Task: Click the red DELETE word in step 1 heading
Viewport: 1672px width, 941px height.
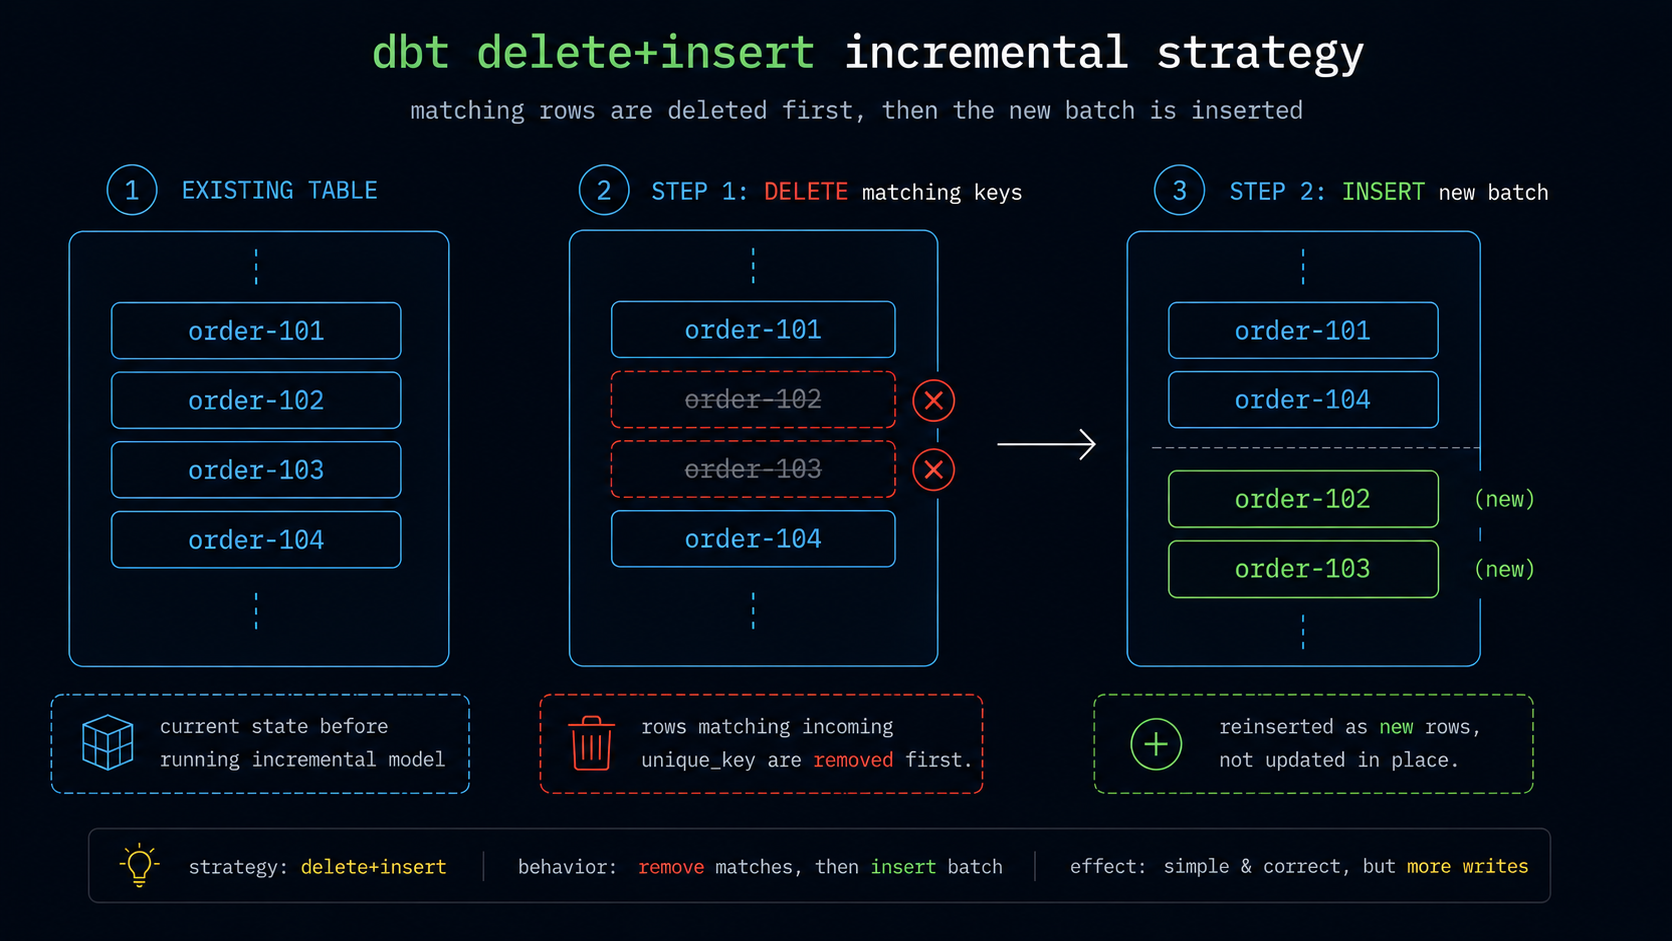Action: 805,191
